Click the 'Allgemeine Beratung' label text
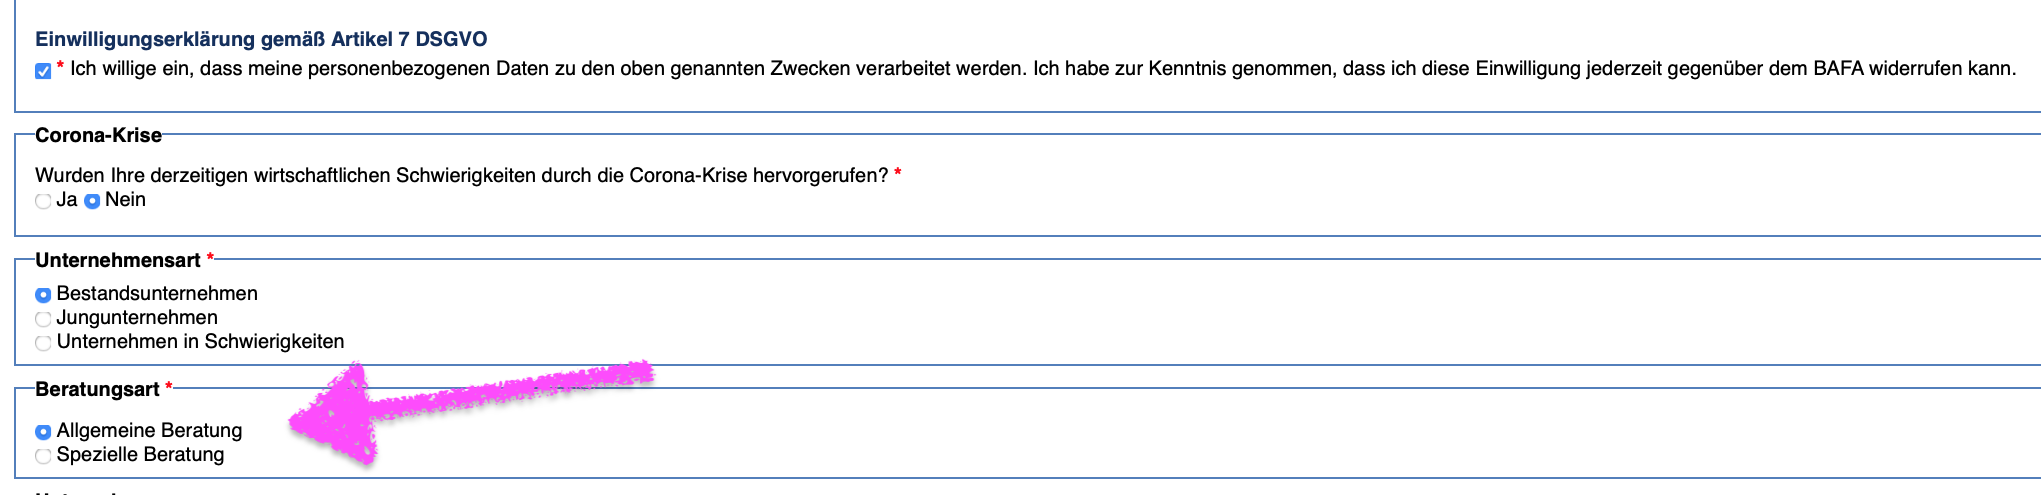Screen dimensions: 2041x495 click(x=149, y=430)
